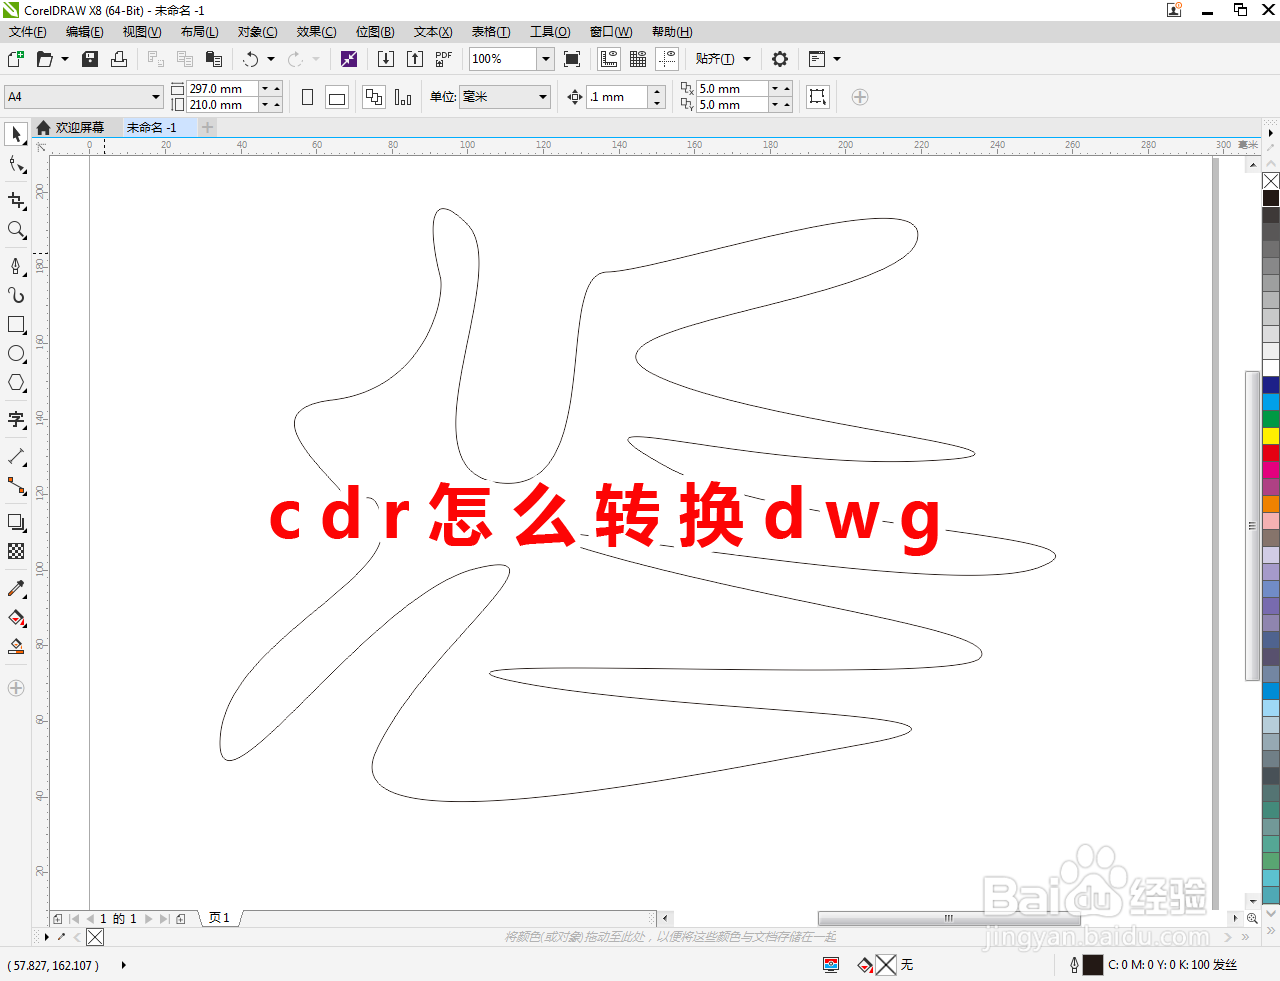Viewport: 1280px width, 981px height.
Task: Select the Color Eyedropper tool
Action: tap(16, 588)
